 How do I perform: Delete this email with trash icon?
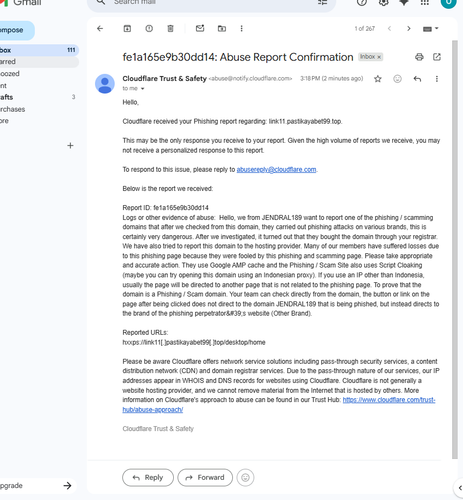[x=170, y=29]
